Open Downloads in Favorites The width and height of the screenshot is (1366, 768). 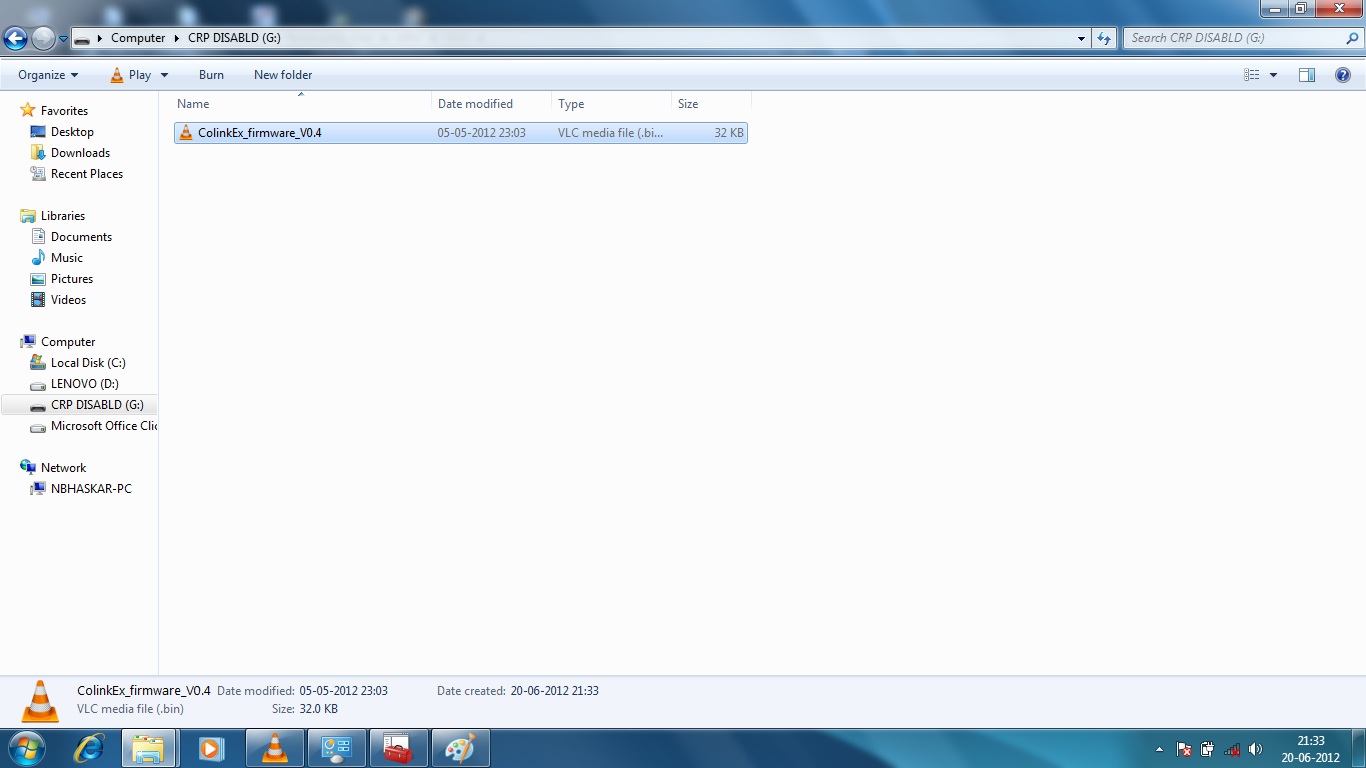[80, 153]
